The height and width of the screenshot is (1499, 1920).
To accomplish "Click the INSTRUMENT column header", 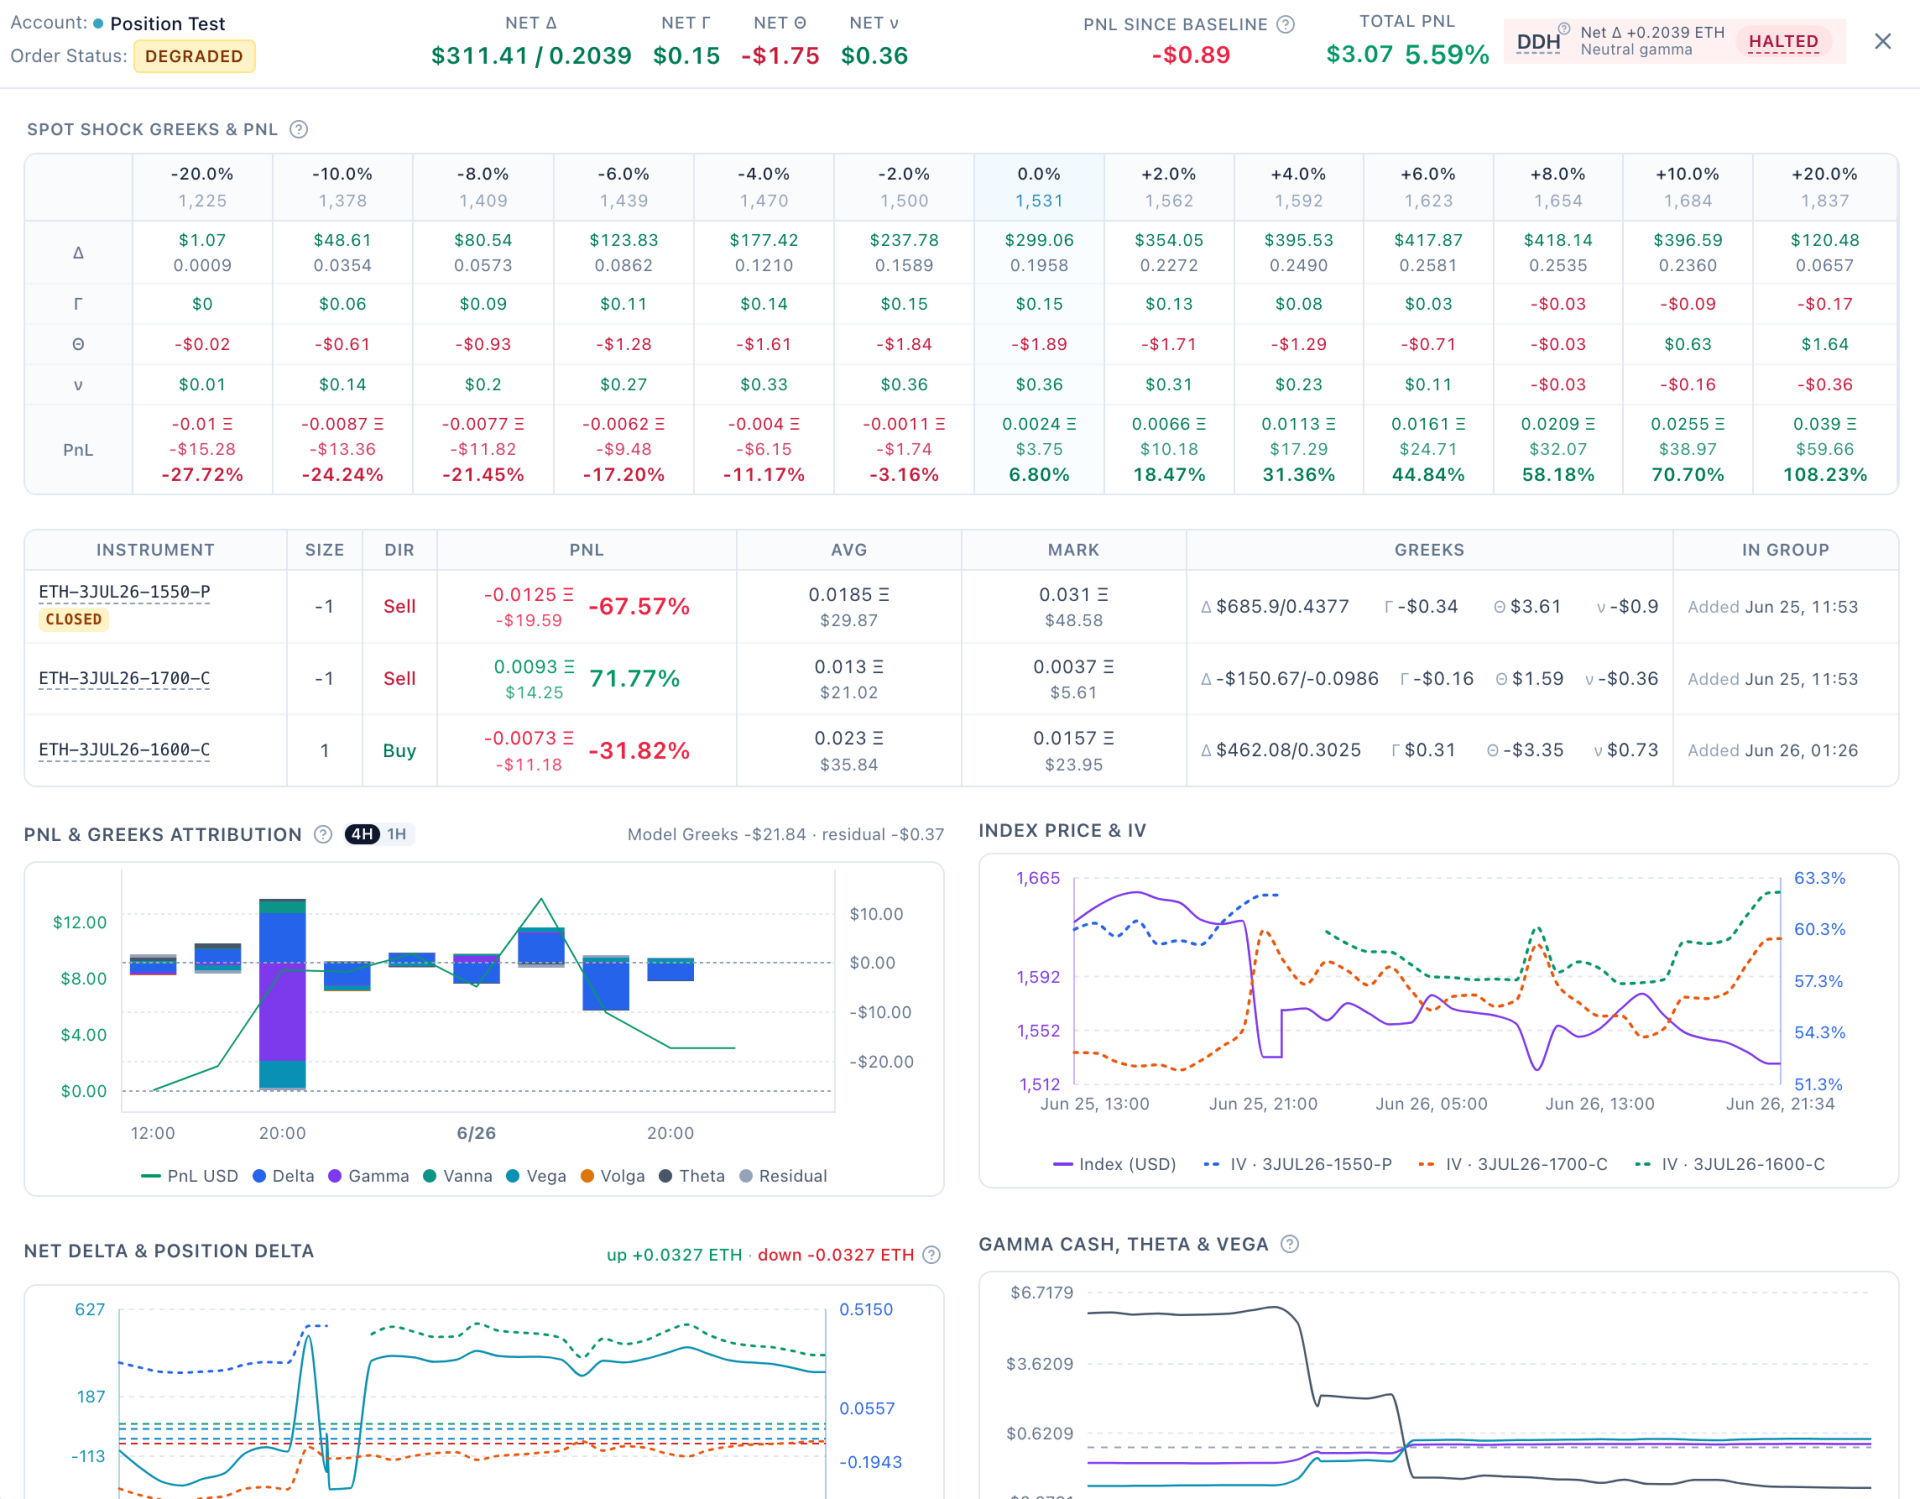I will pos(155,550).
